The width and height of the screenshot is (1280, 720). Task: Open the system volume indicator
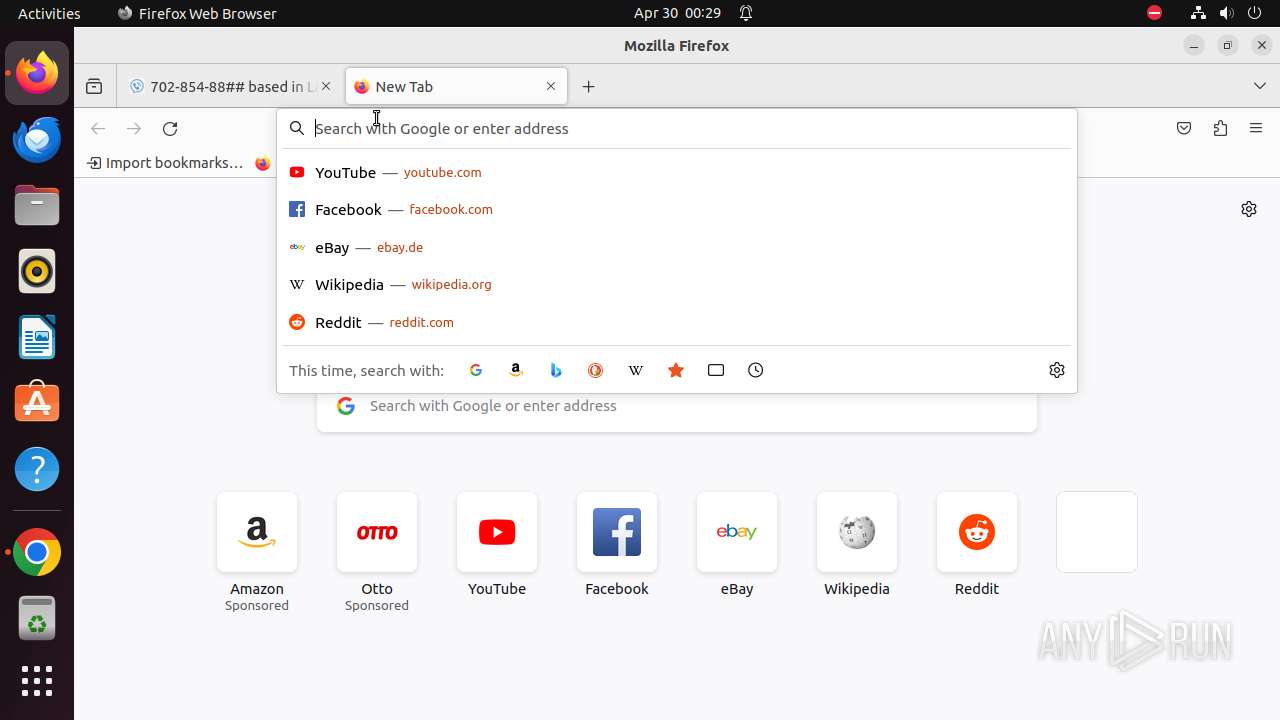click(x=1227, y=13)
